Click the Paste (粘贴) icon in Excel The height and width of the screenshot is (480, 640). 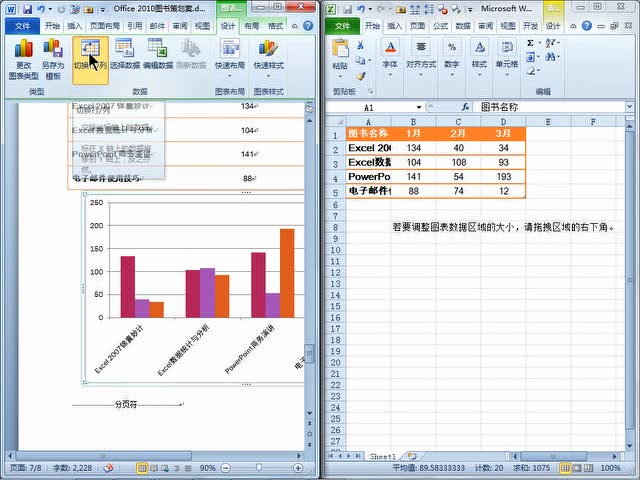tap(341, 55)
